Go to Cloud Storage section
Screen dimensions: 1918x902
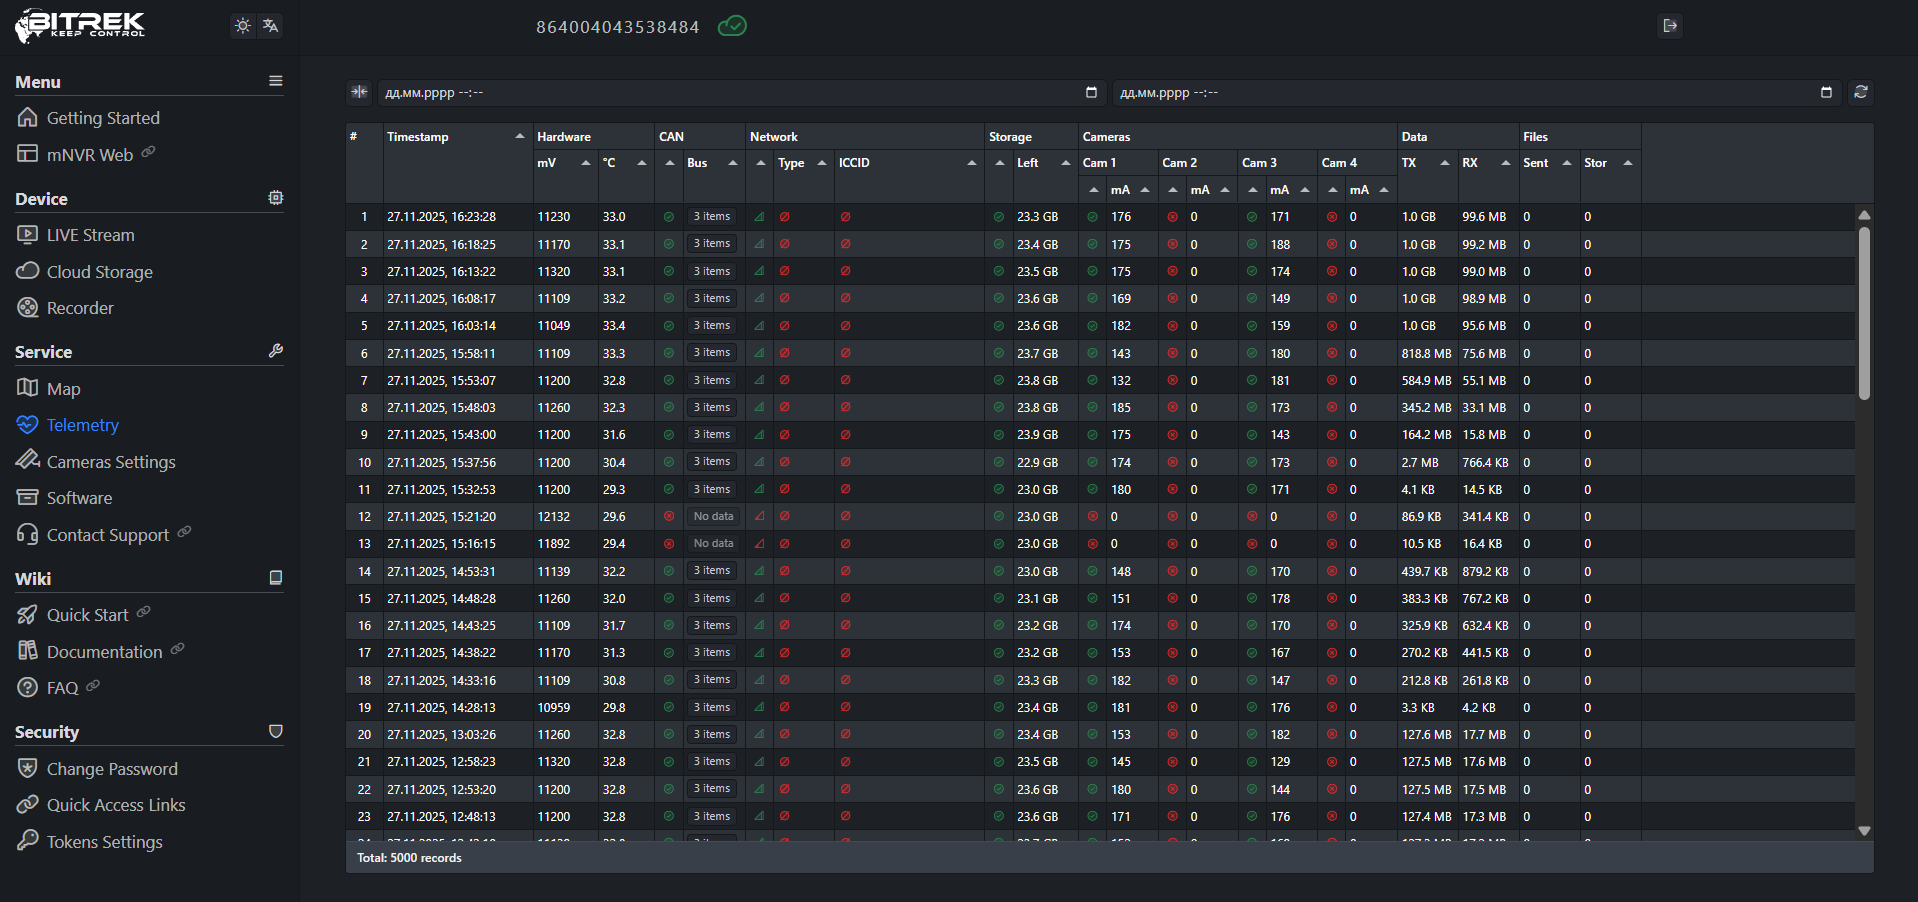(99, 272)
